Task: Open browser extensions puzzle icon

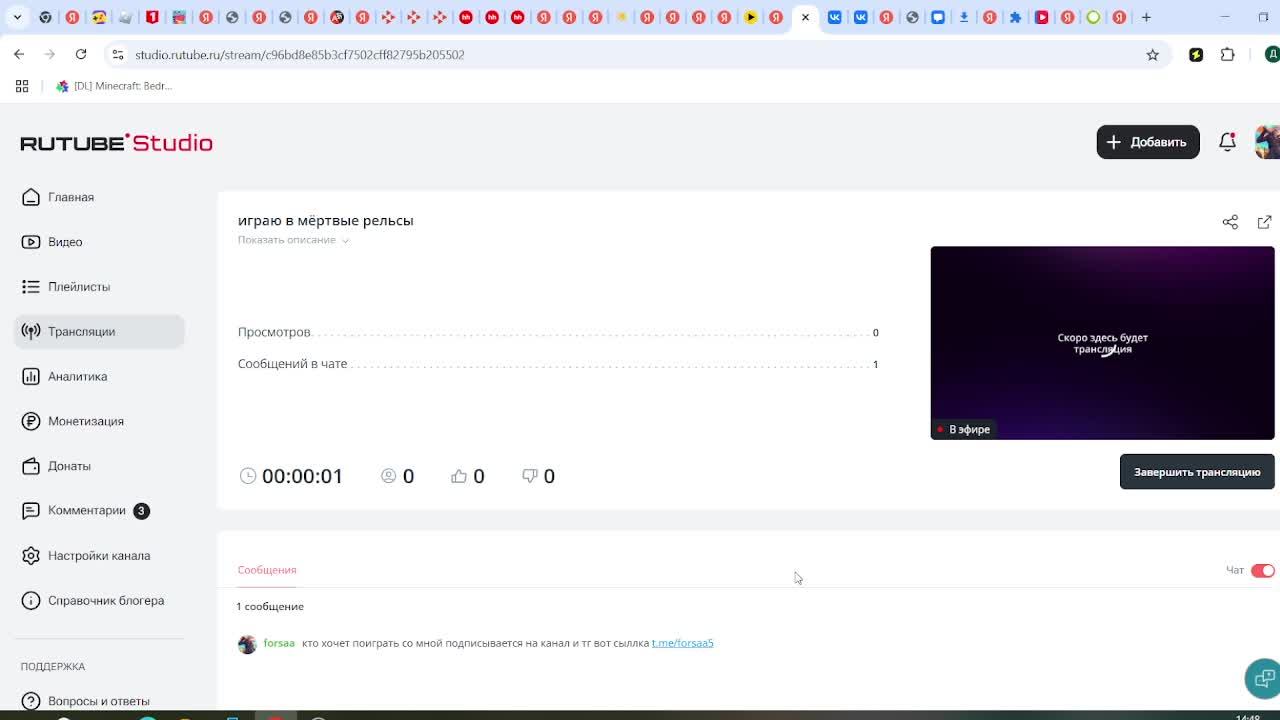Action: click(1228, 55)
